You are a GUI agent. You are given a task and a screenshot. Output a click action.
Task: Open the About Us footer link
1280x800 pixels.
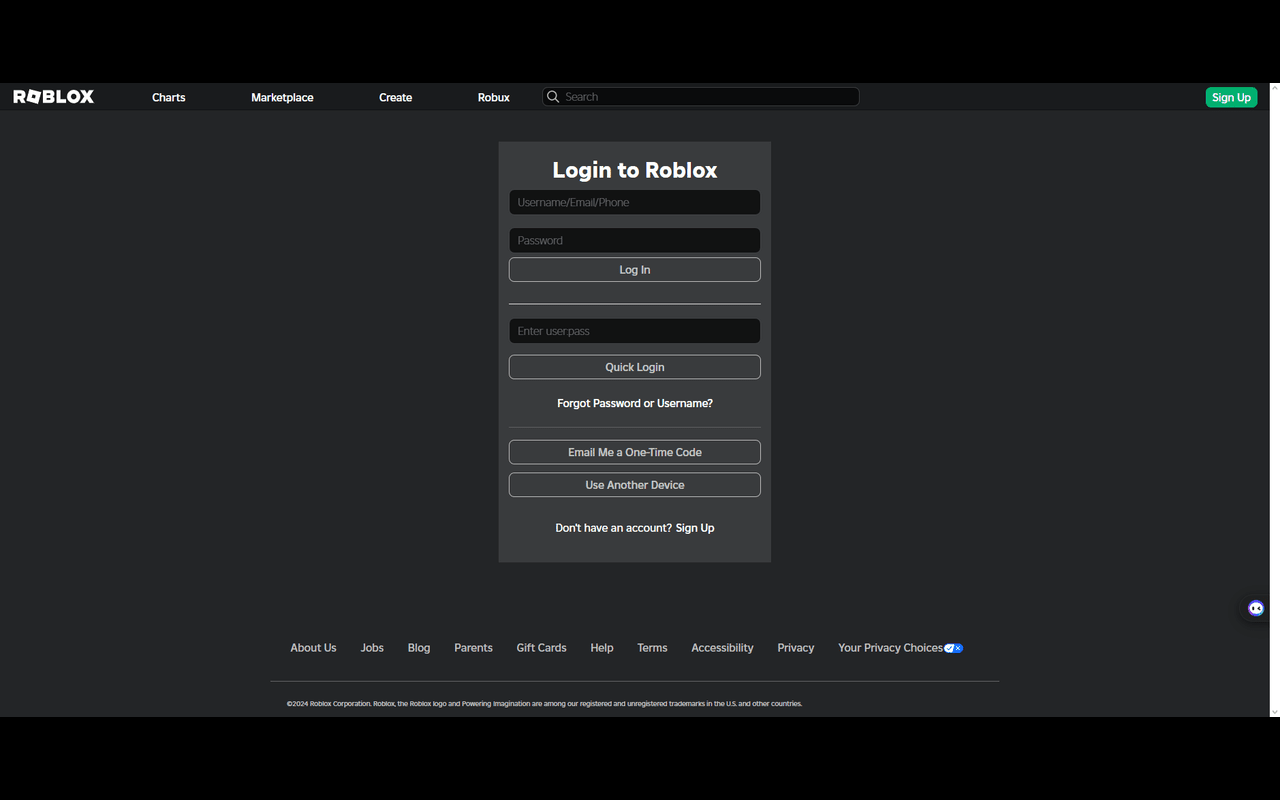(313, 648)
